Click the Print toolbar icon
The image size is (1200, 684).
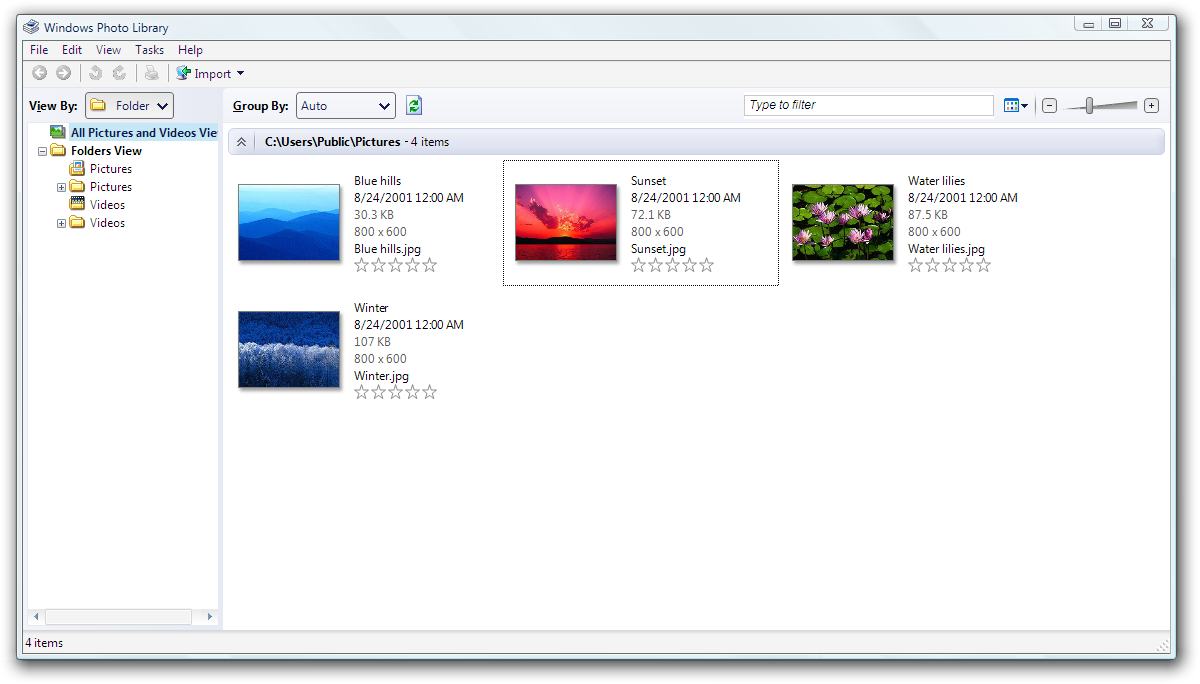coord(151,73)
